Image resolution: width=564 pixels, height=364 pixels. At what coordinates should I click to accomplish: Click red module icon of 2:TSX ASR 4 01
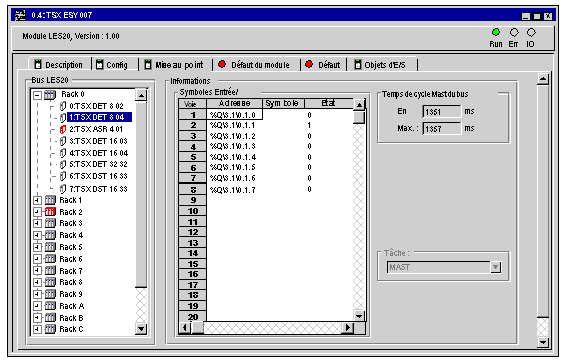(x=63, y=129)
